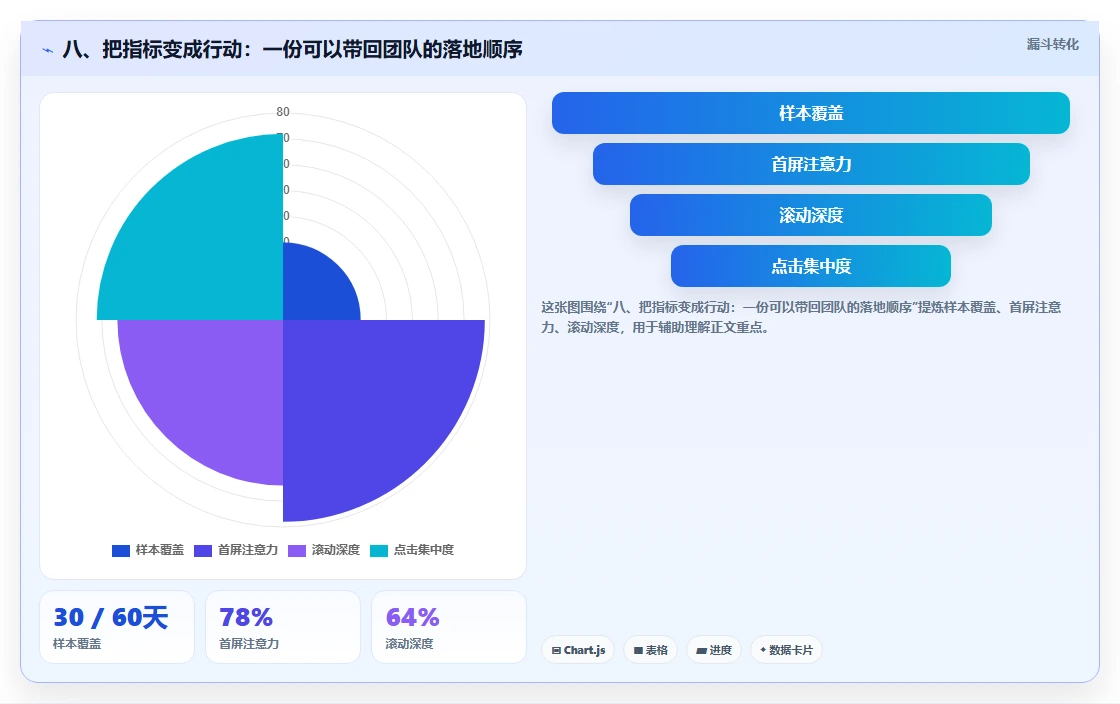Click the 样本覆盖 funnel bar

click(811, 113)
